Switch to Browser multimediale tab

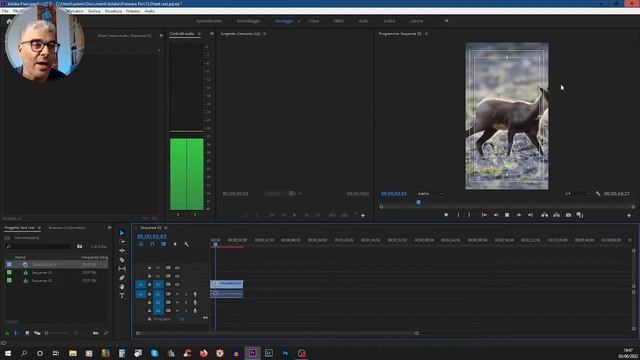click(67, 227)
